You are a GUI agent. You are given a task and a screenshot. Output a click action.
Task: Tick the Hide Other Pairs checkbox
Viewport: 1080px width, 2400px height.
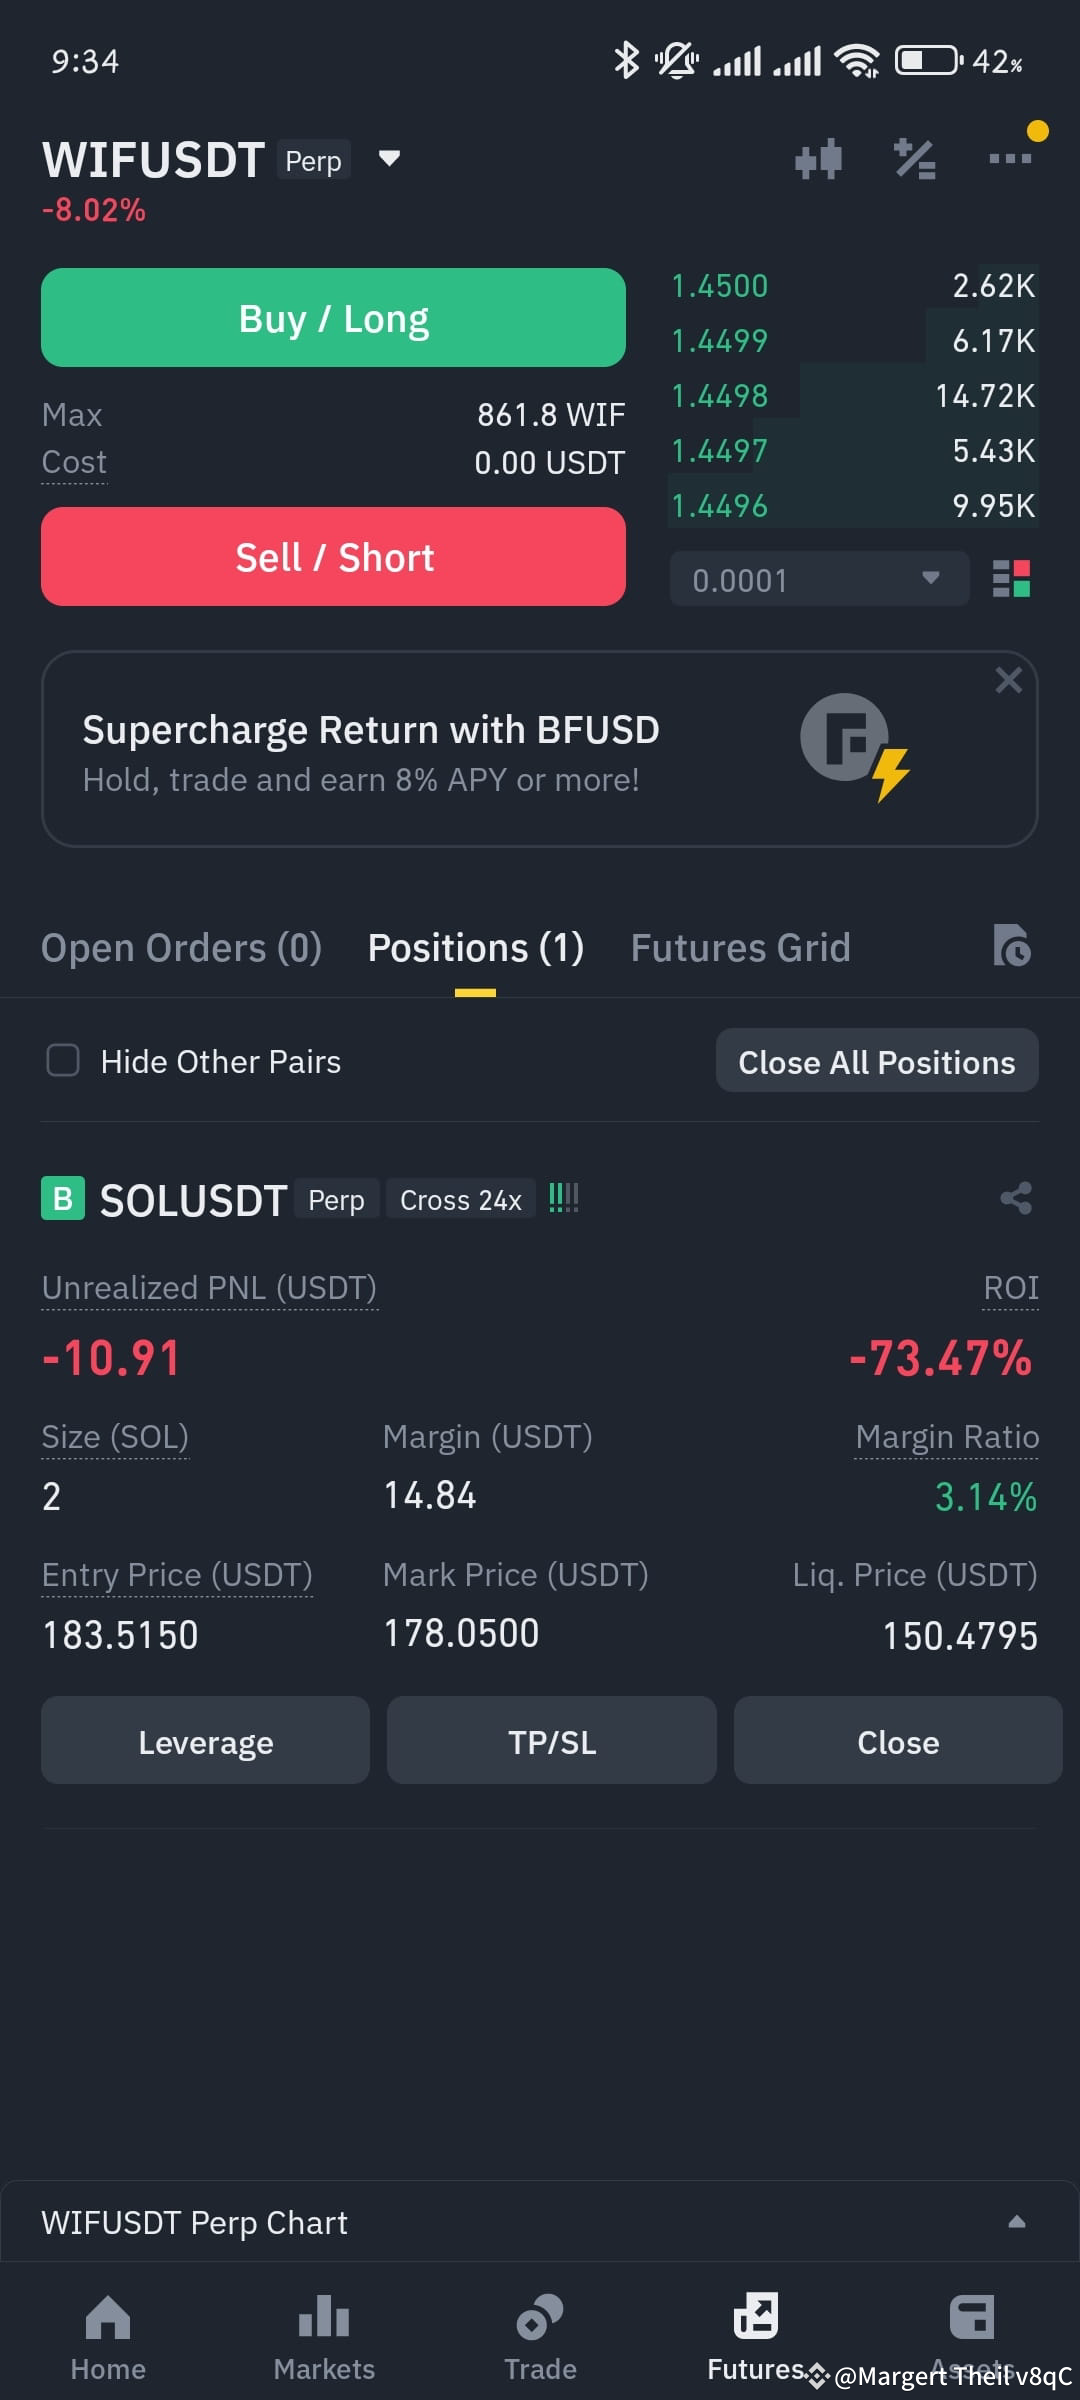coord(63,1060)
